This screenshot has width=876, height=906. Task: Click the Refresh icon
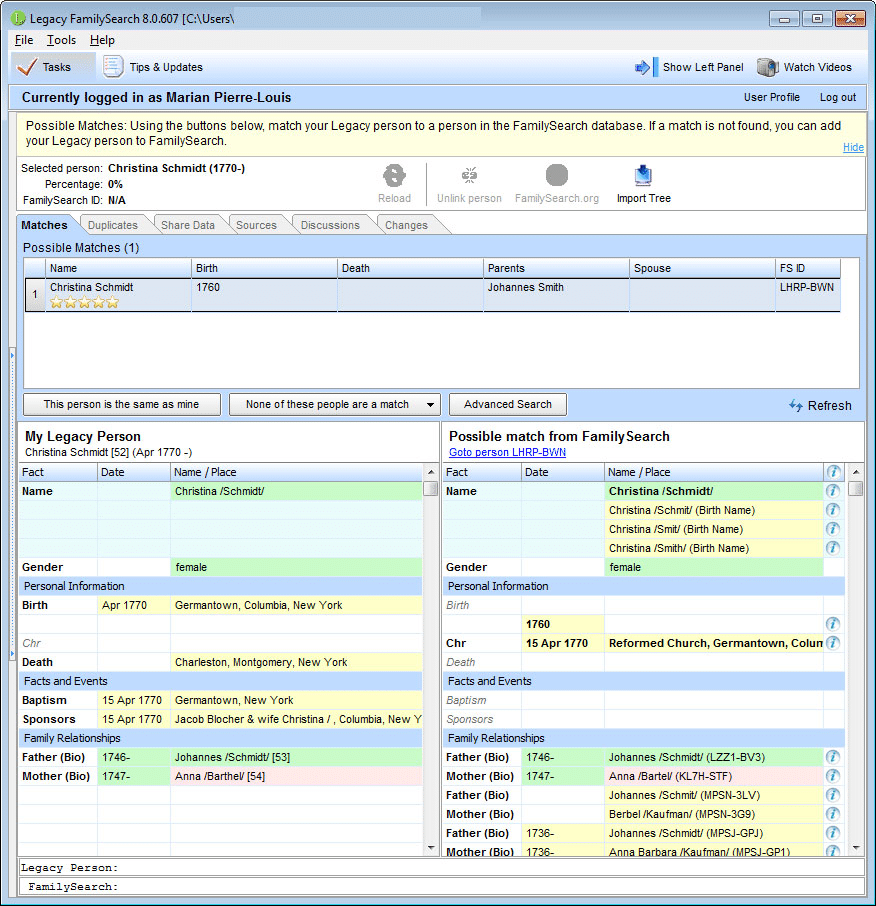pos(796,406)
